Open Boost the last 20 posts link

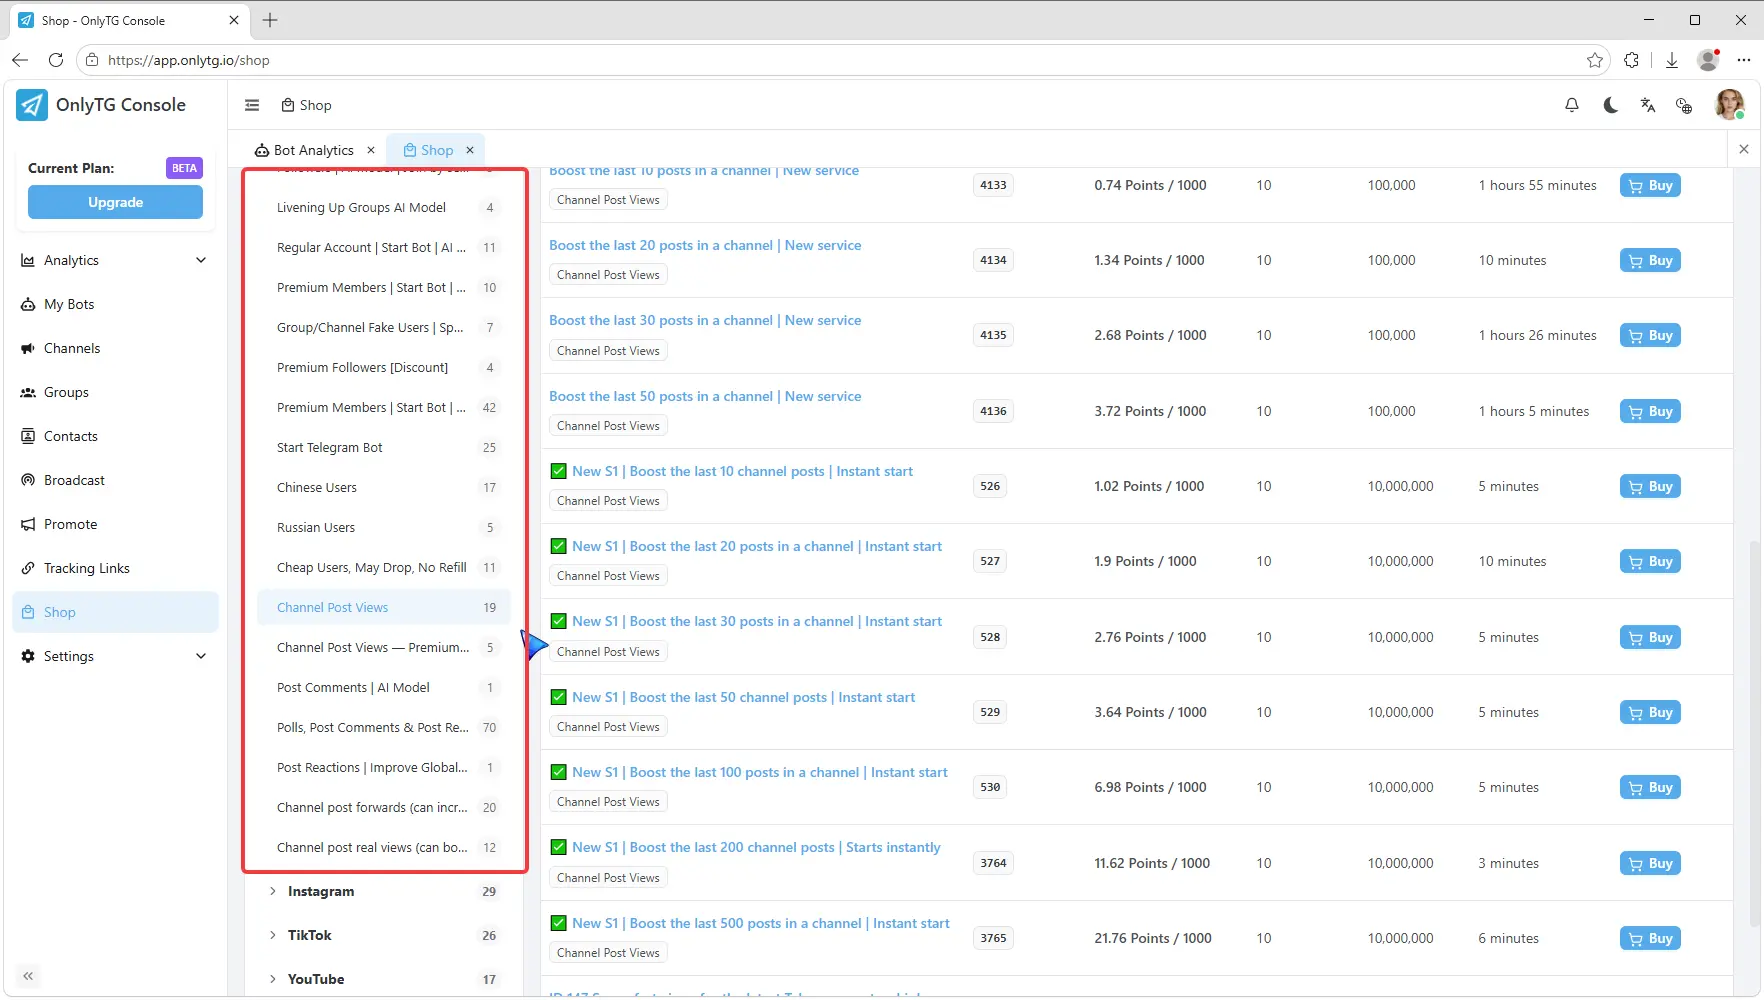click(x=705, y=245)
